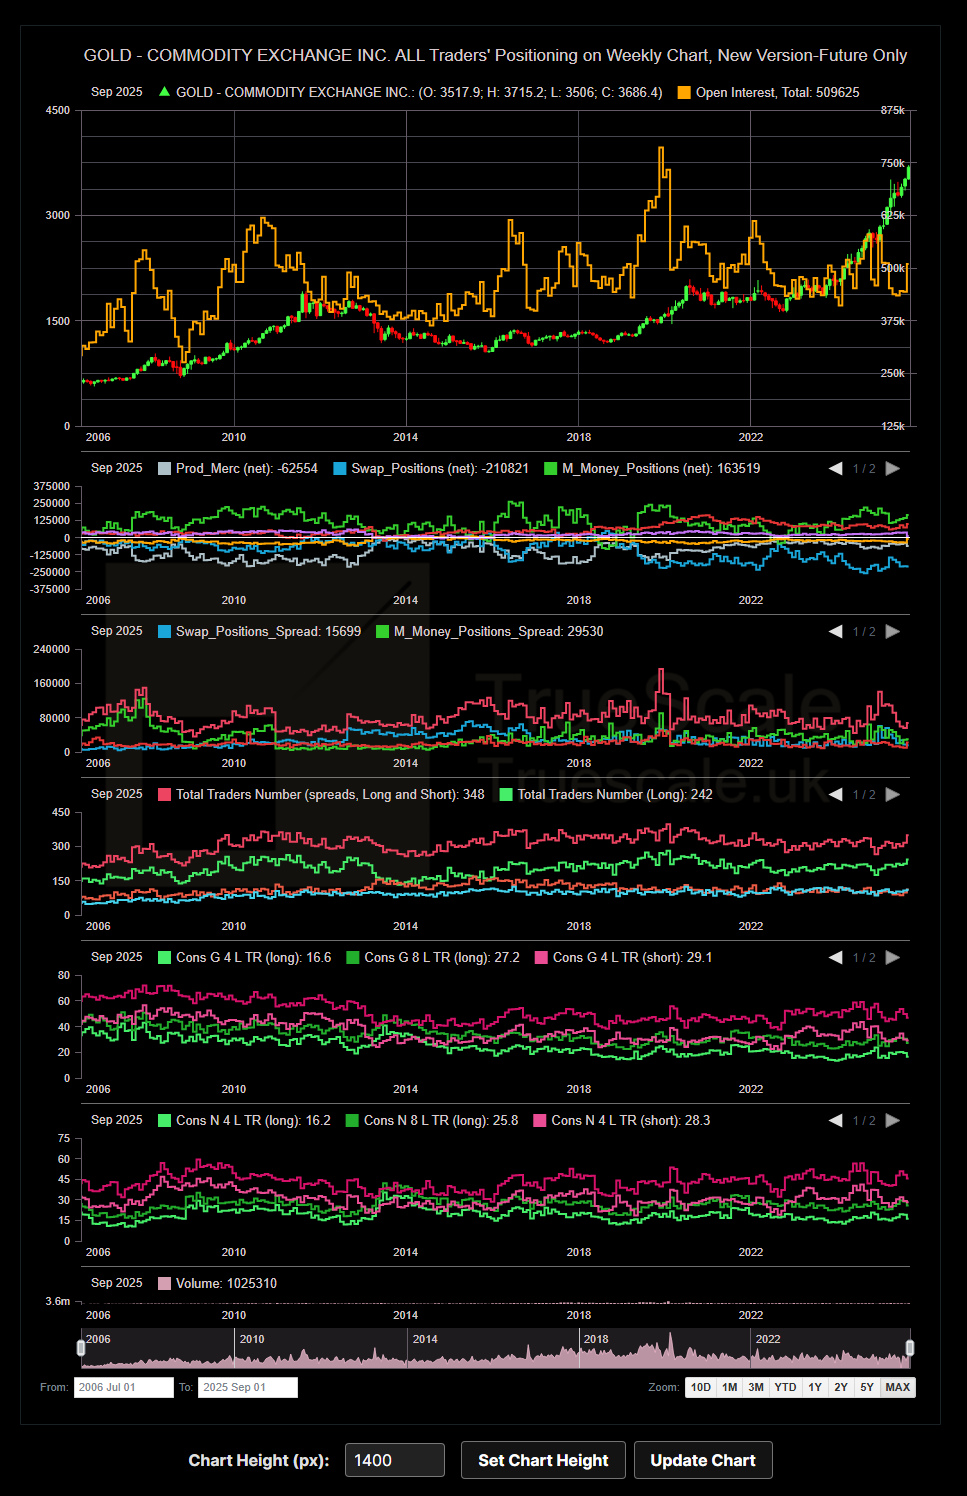
Task: Click next-page arrow in Cons G 4 L TR legend
Action: coord(893,957)
